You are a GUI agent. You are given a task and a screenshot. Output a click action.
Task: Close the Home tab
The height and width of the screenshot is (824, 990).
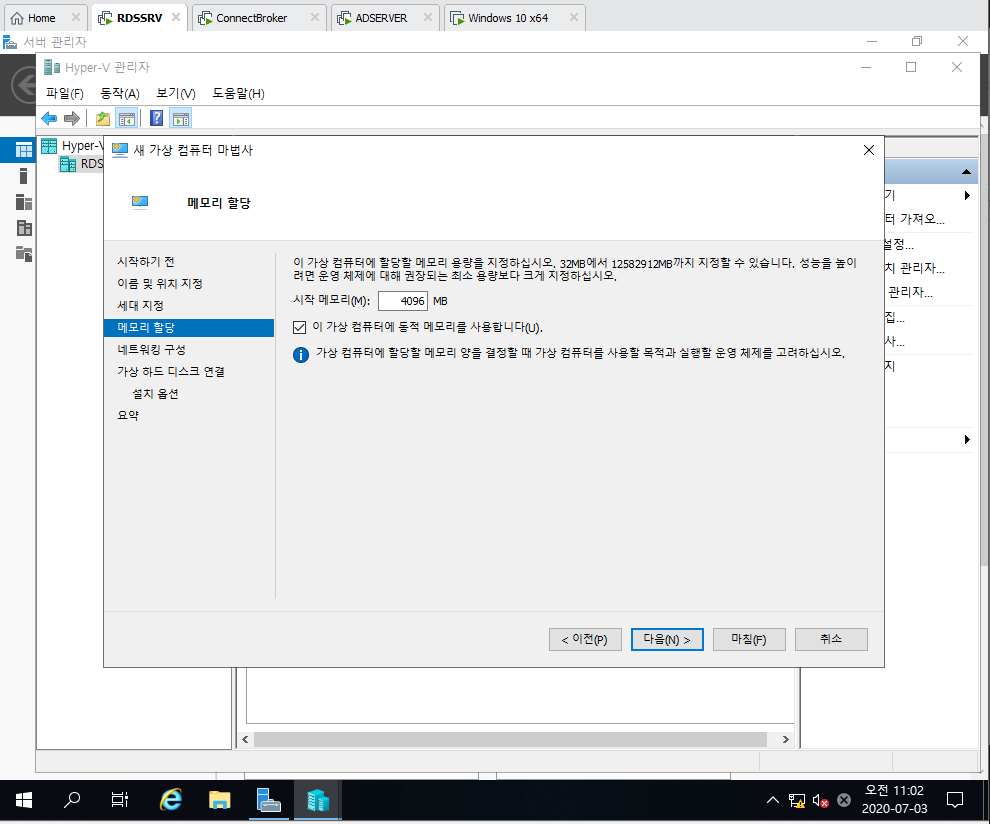[x=76, y=17]
